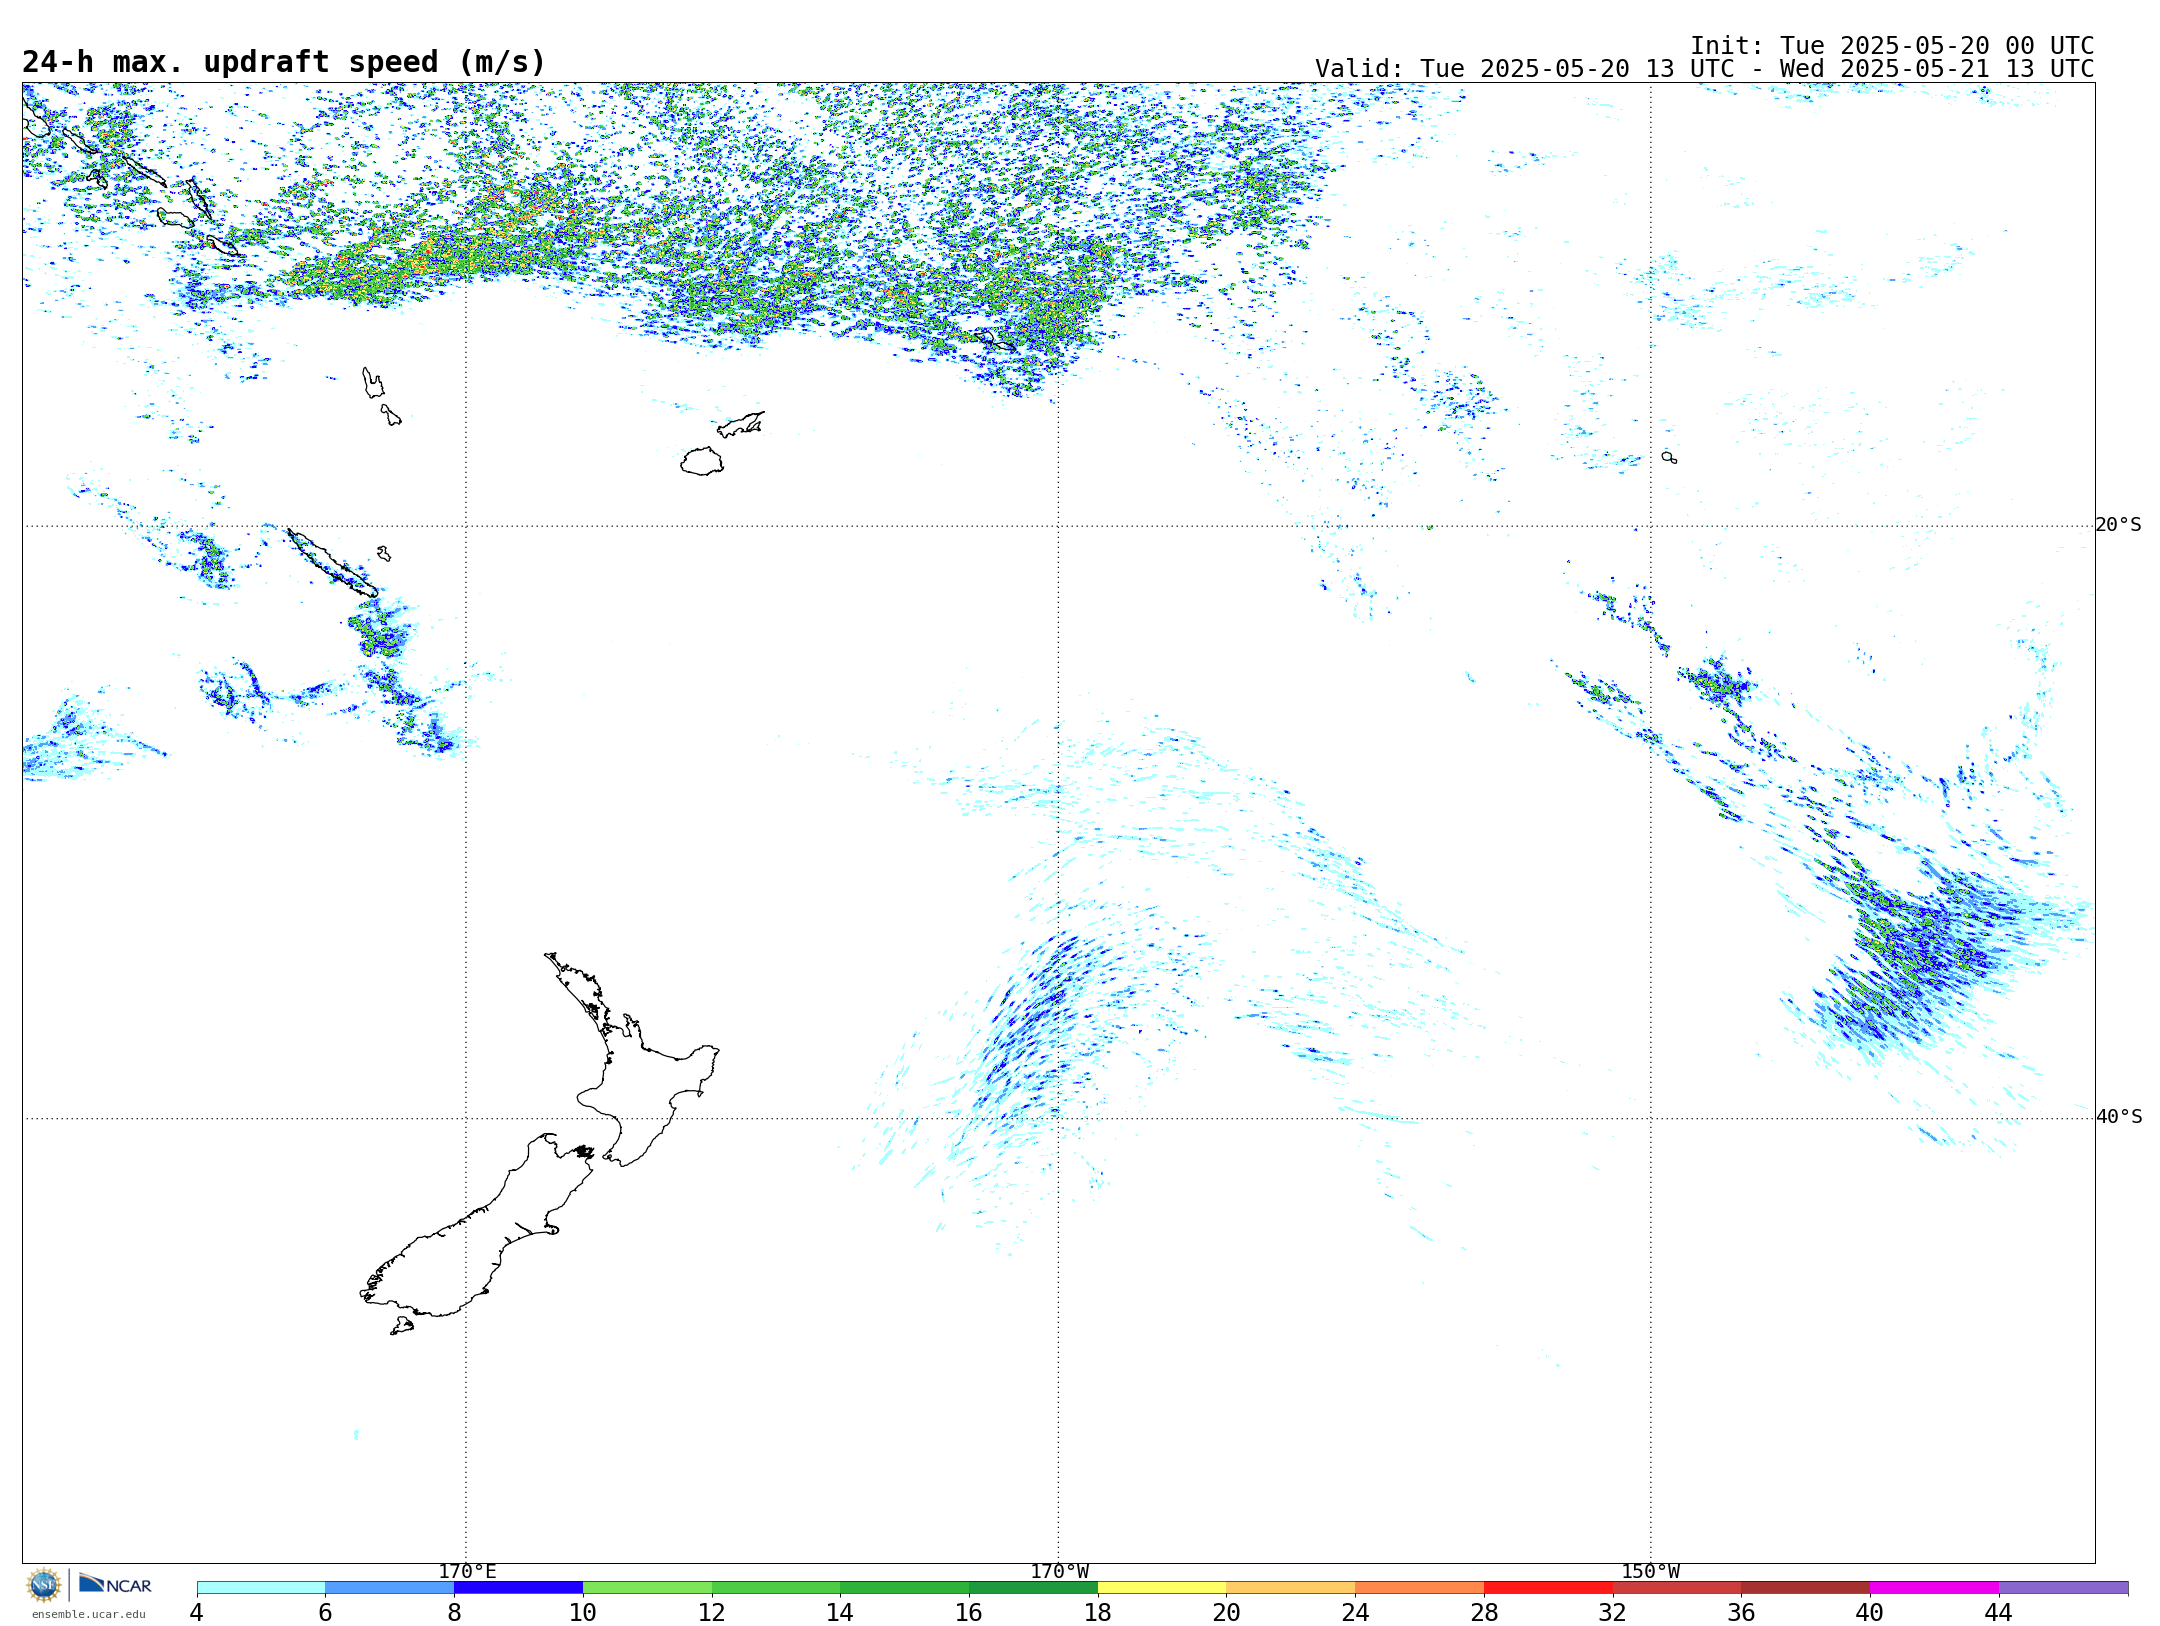Click the dark brown-red 36-40 color swatch
Viewport: 2160px width, 1626px height.
click(1806, 1588)
